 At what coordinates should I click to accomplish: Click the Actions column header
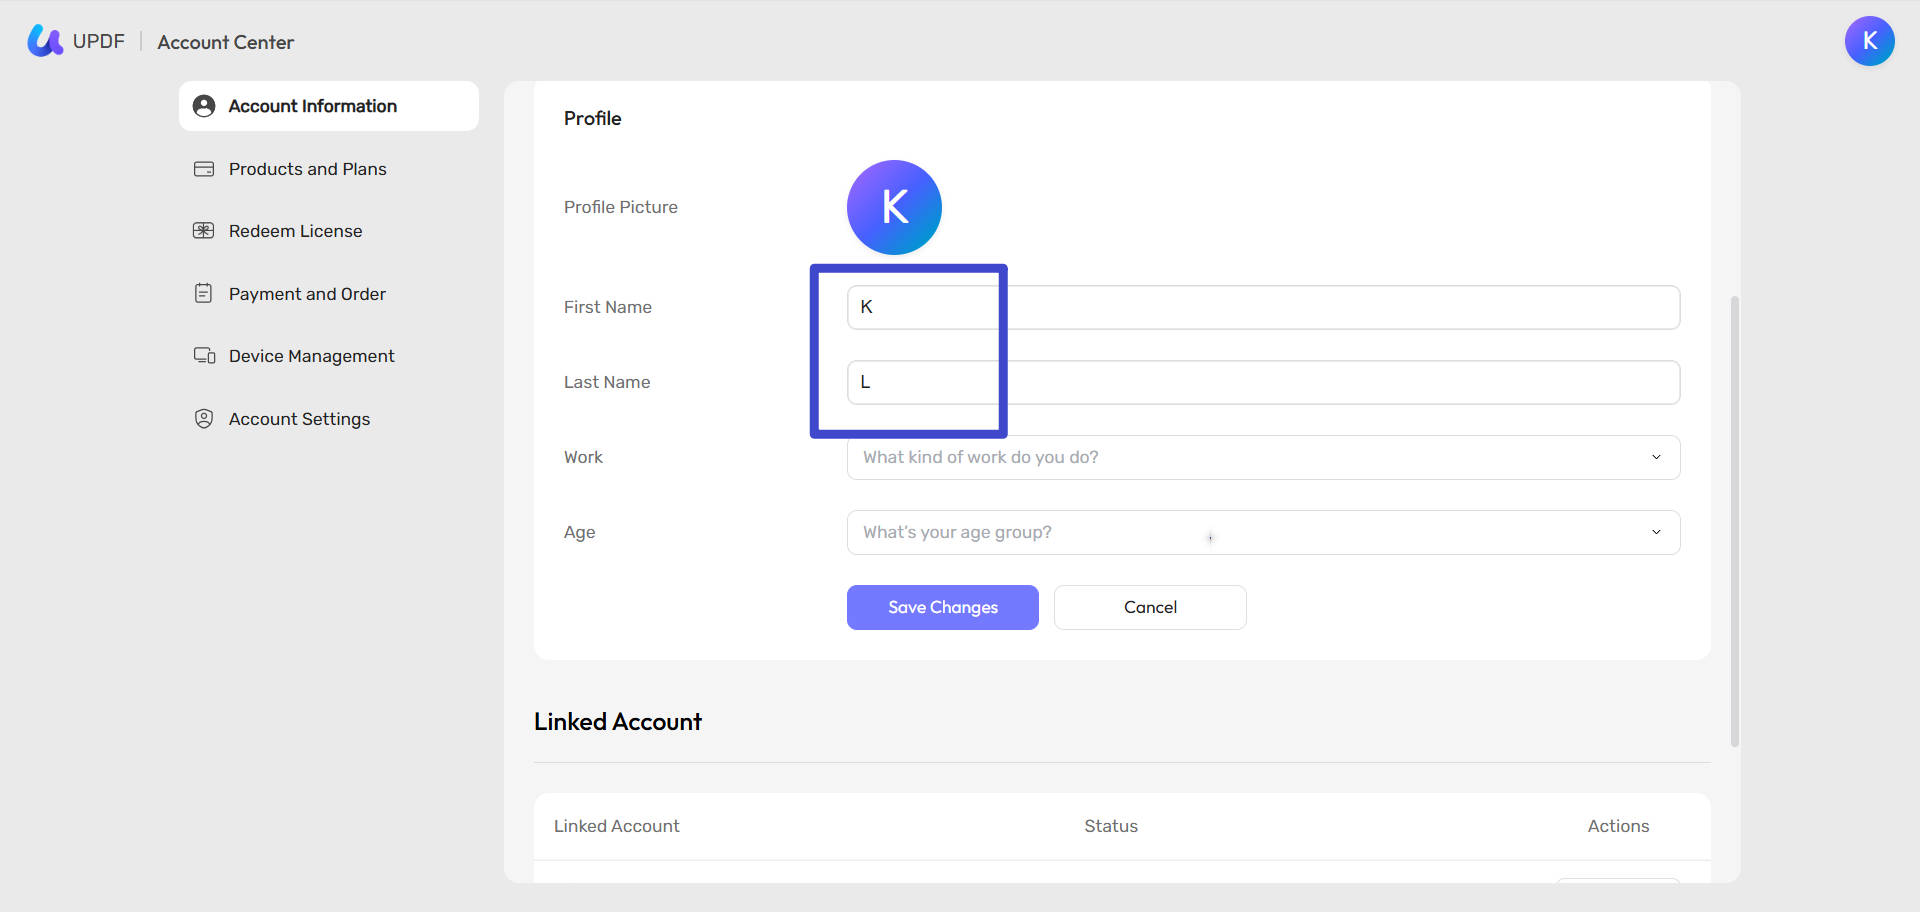[x=1618, y=826]
